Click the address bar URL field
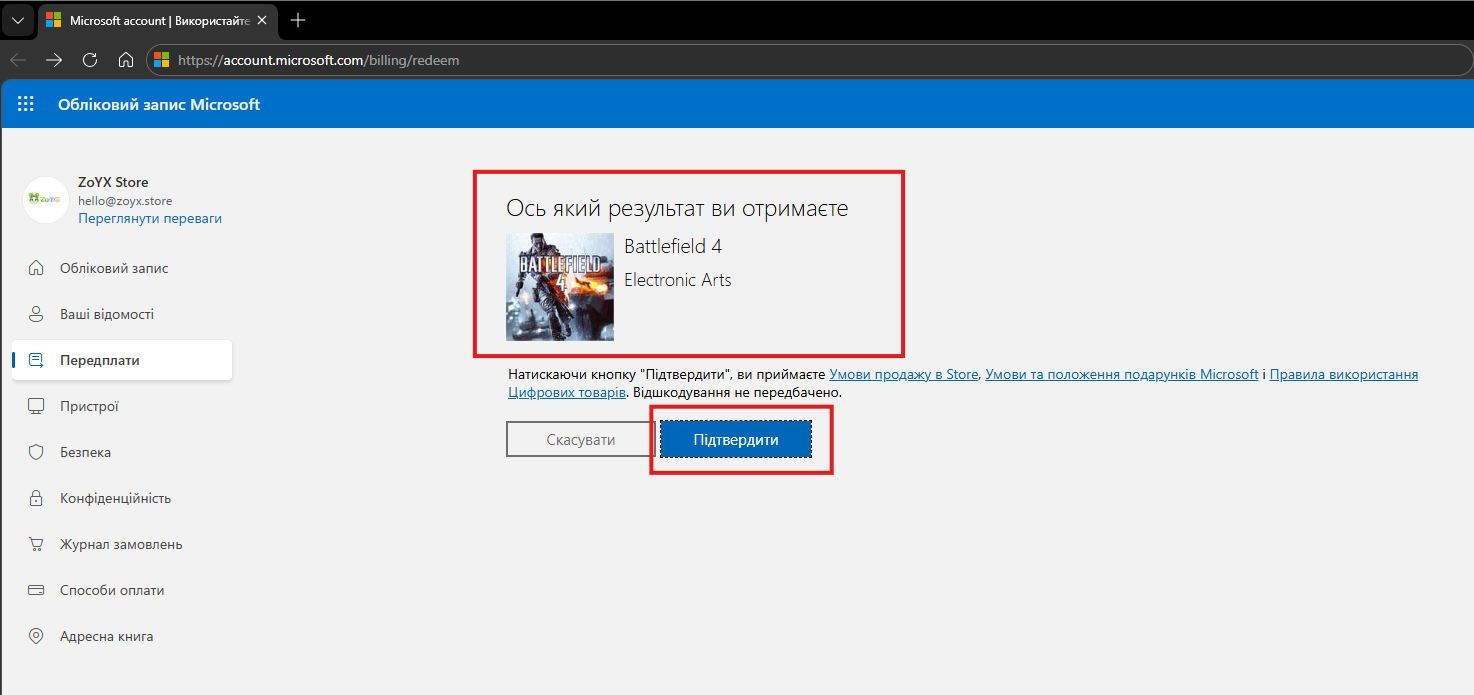This screenshot has width=1474, height=695. click(x=810, y=60)
